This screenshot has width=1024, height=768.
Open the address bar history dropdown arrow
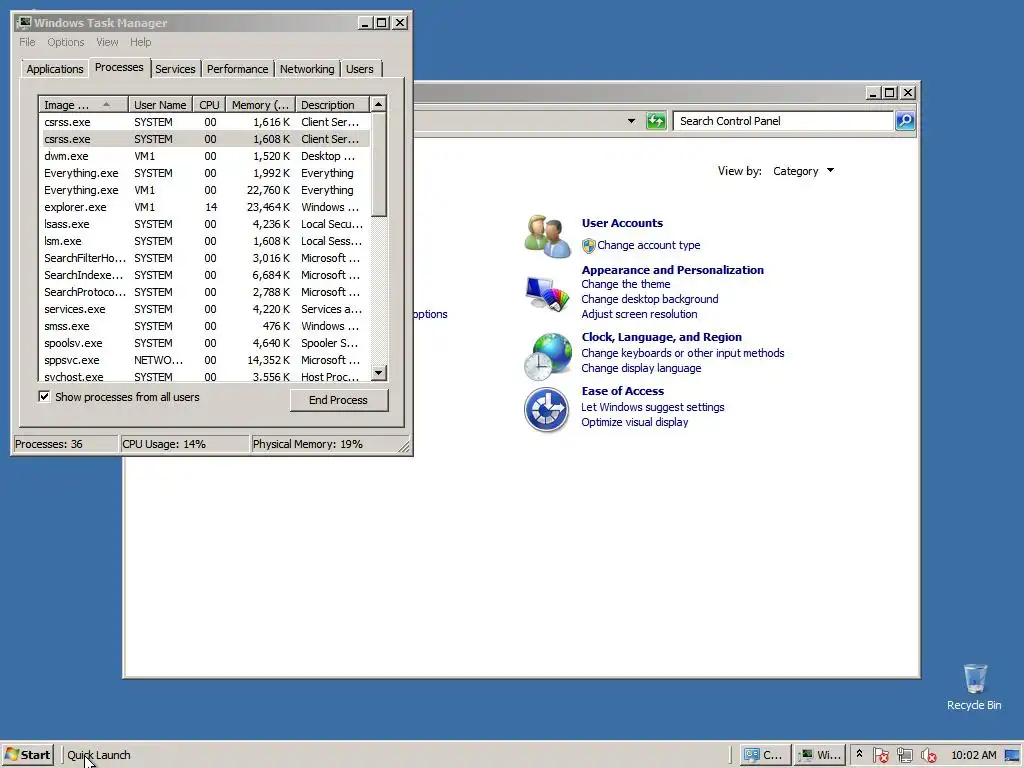[631, 121]
